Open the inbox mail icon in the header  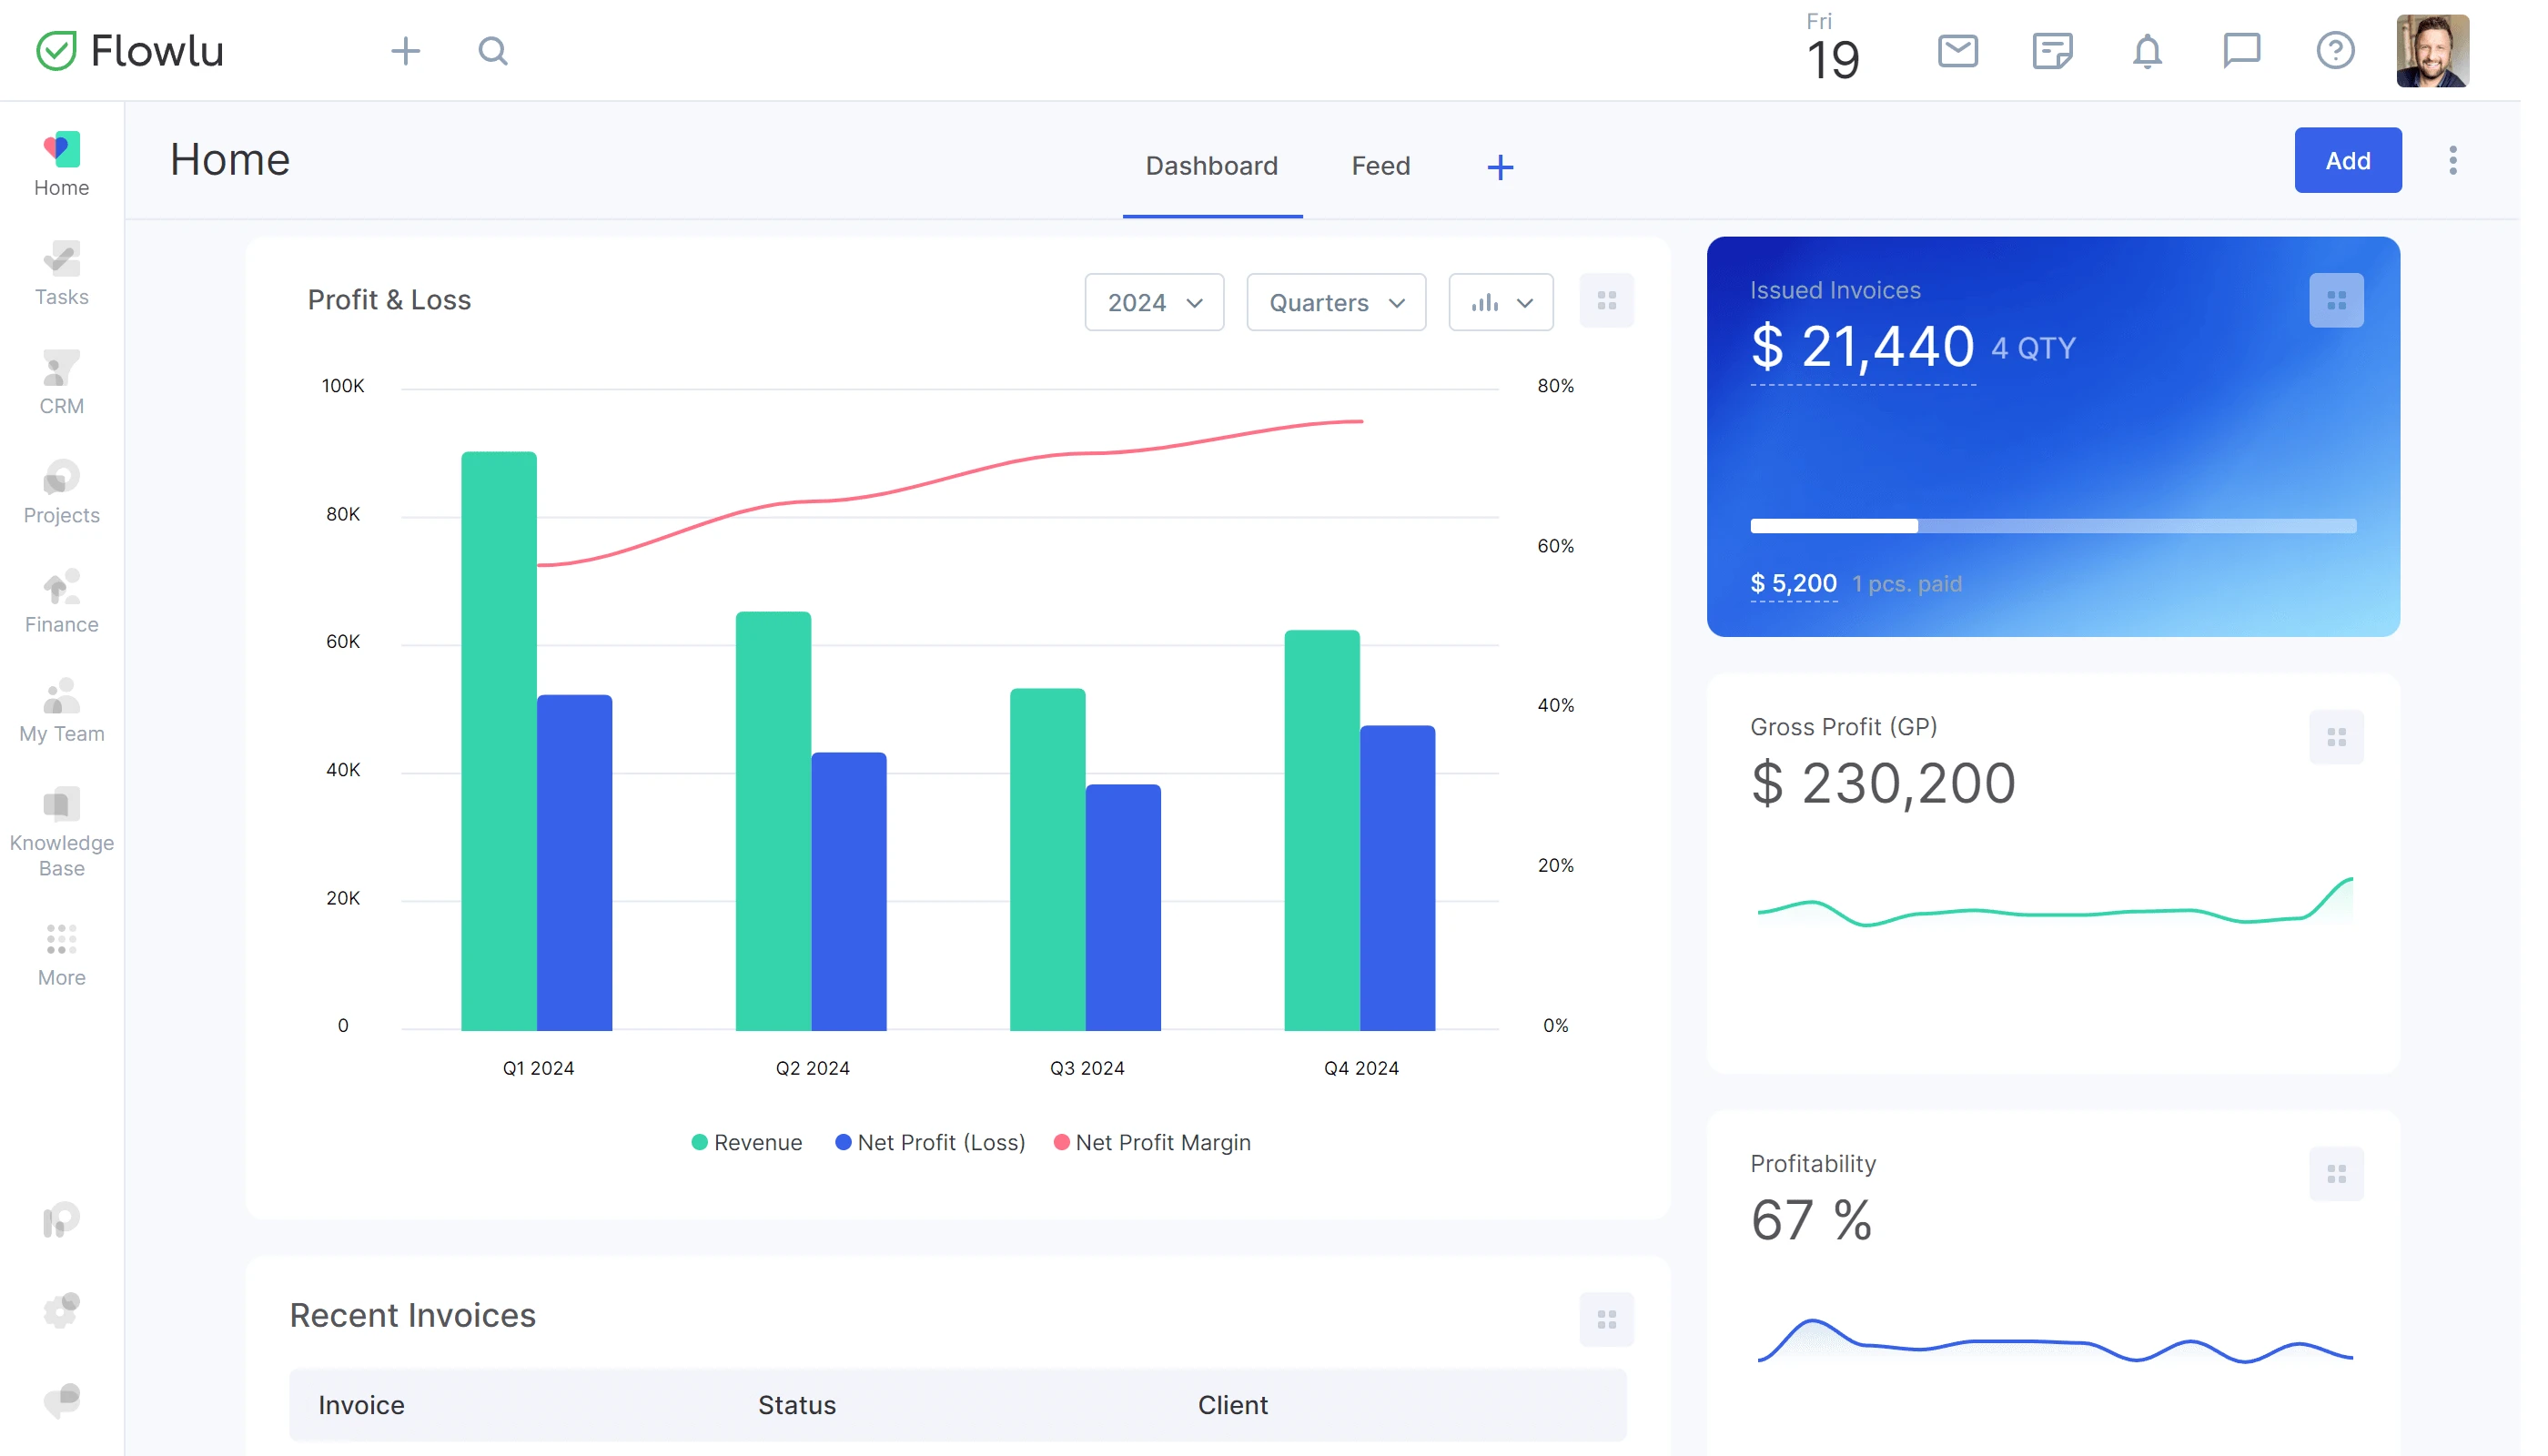1958,50
